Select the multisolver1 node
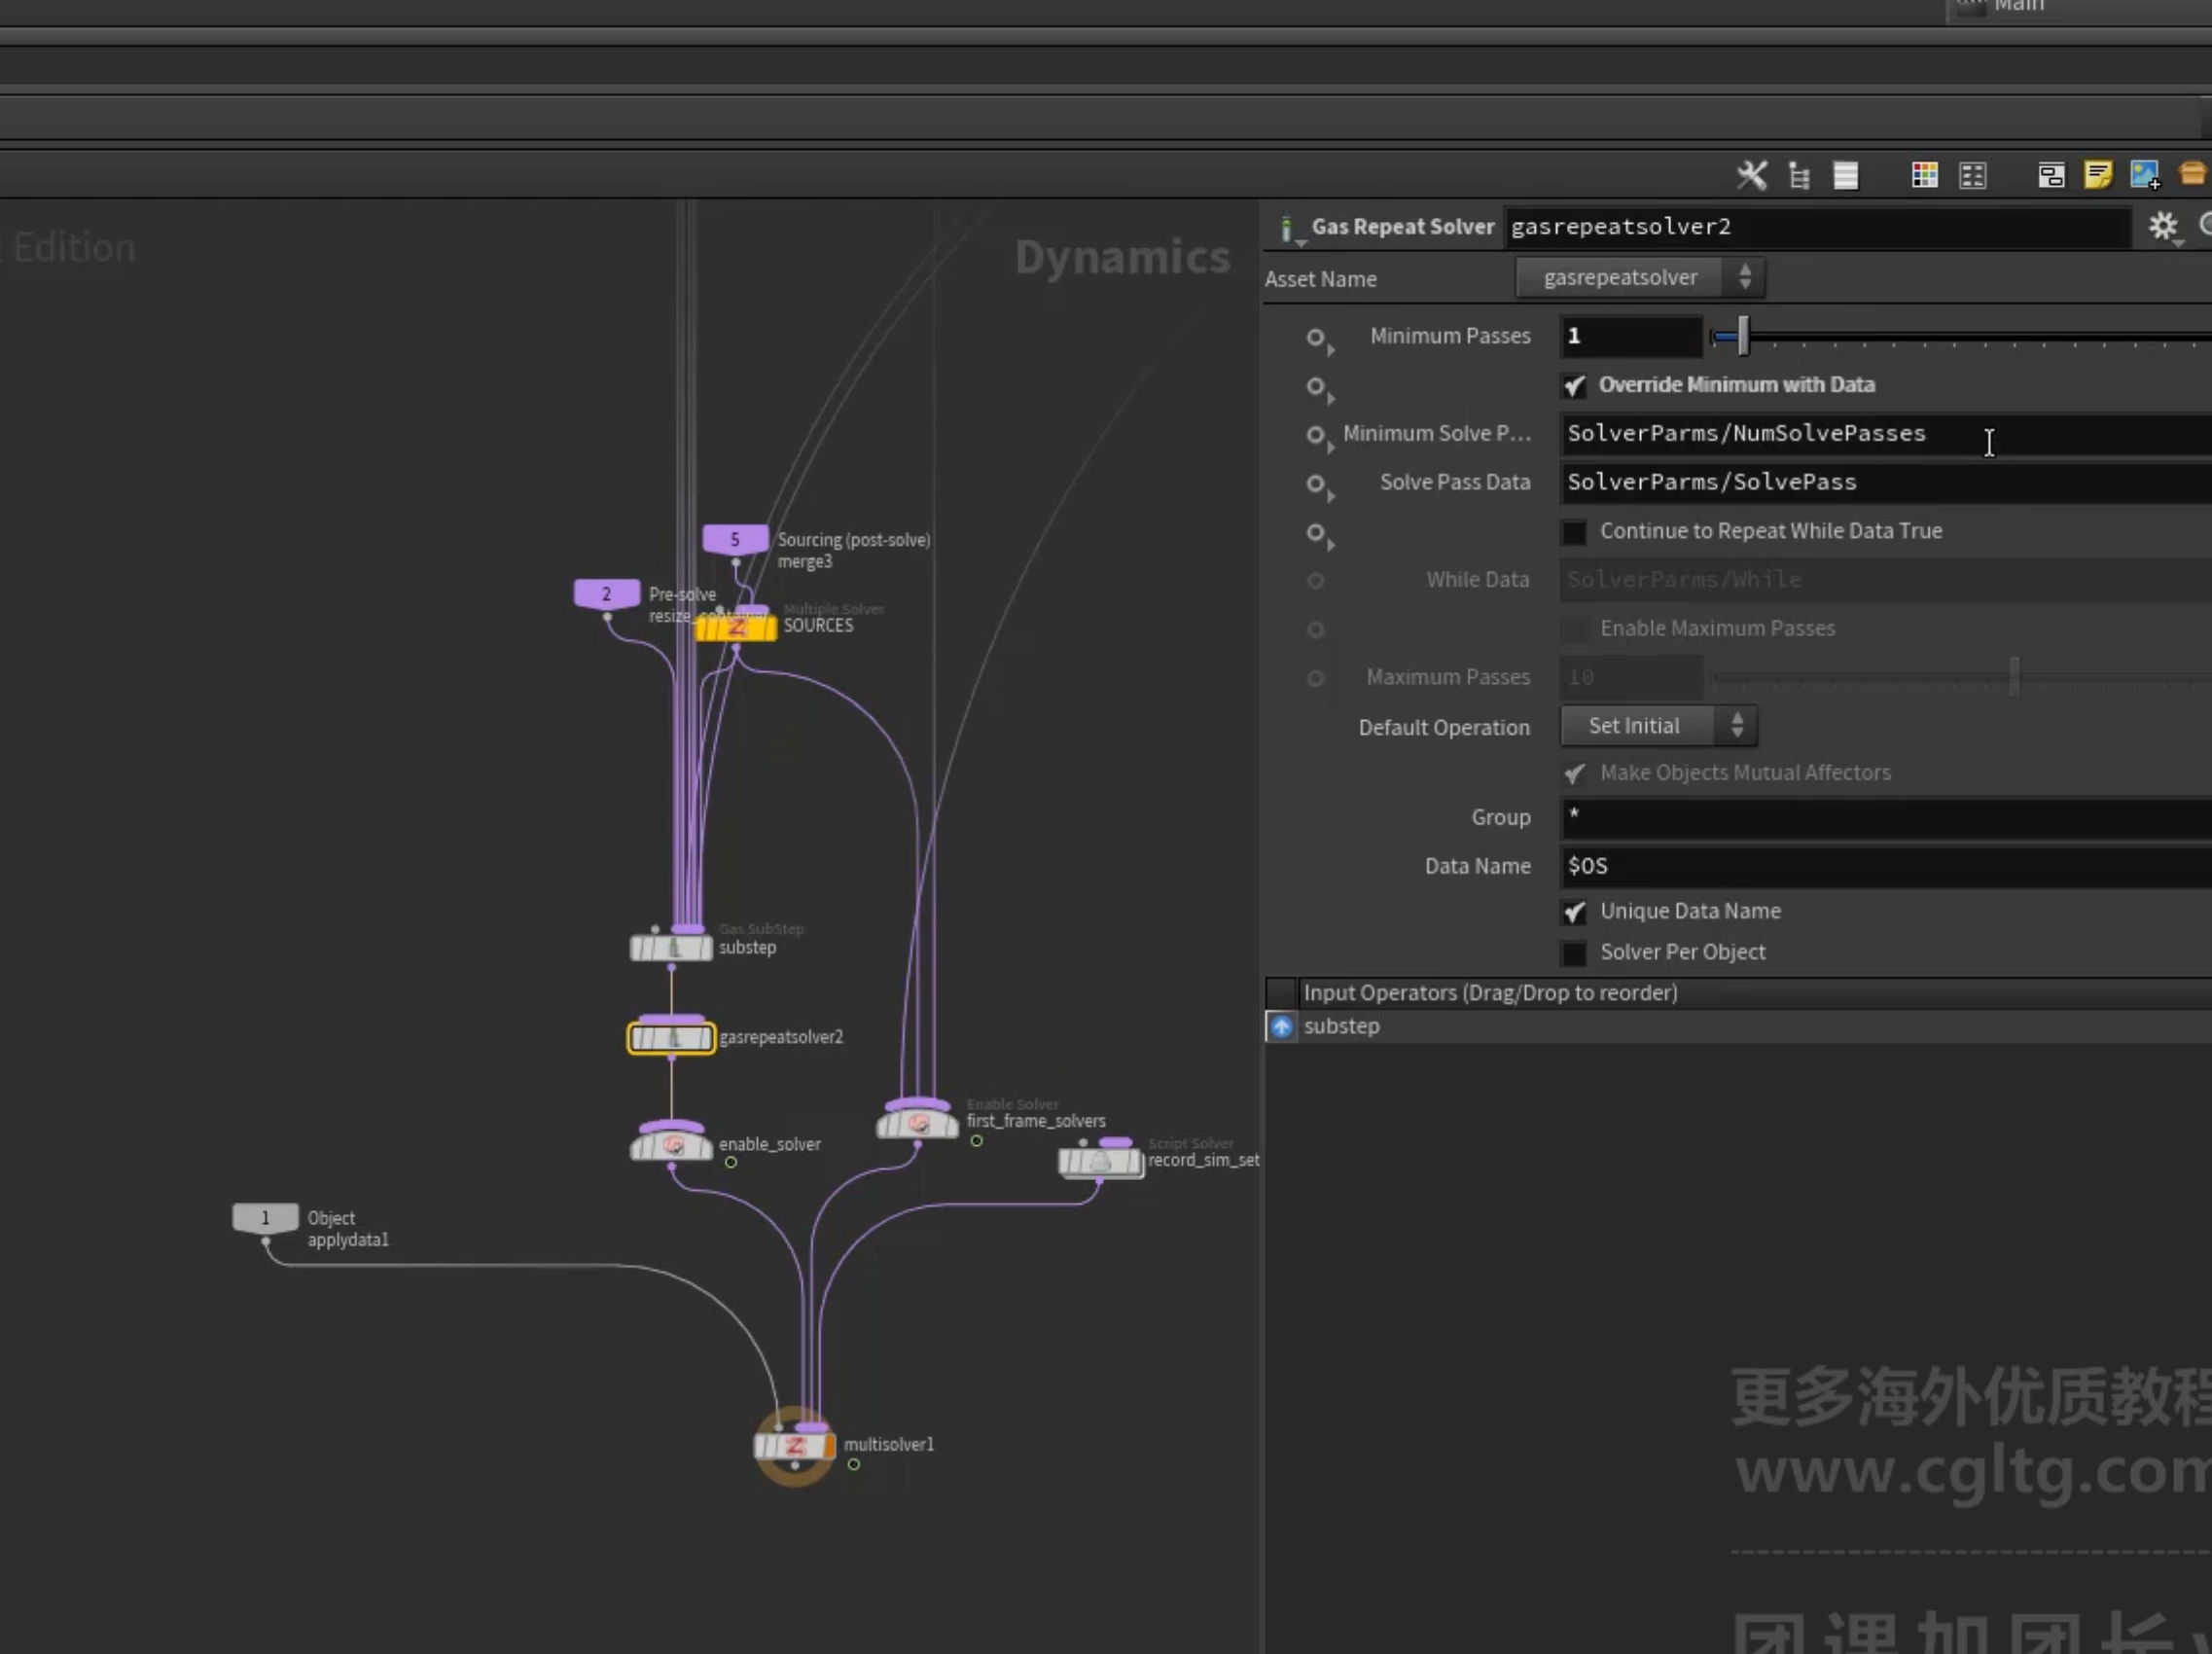This screenshot has height=1654, width=2212. point(794,1446)
